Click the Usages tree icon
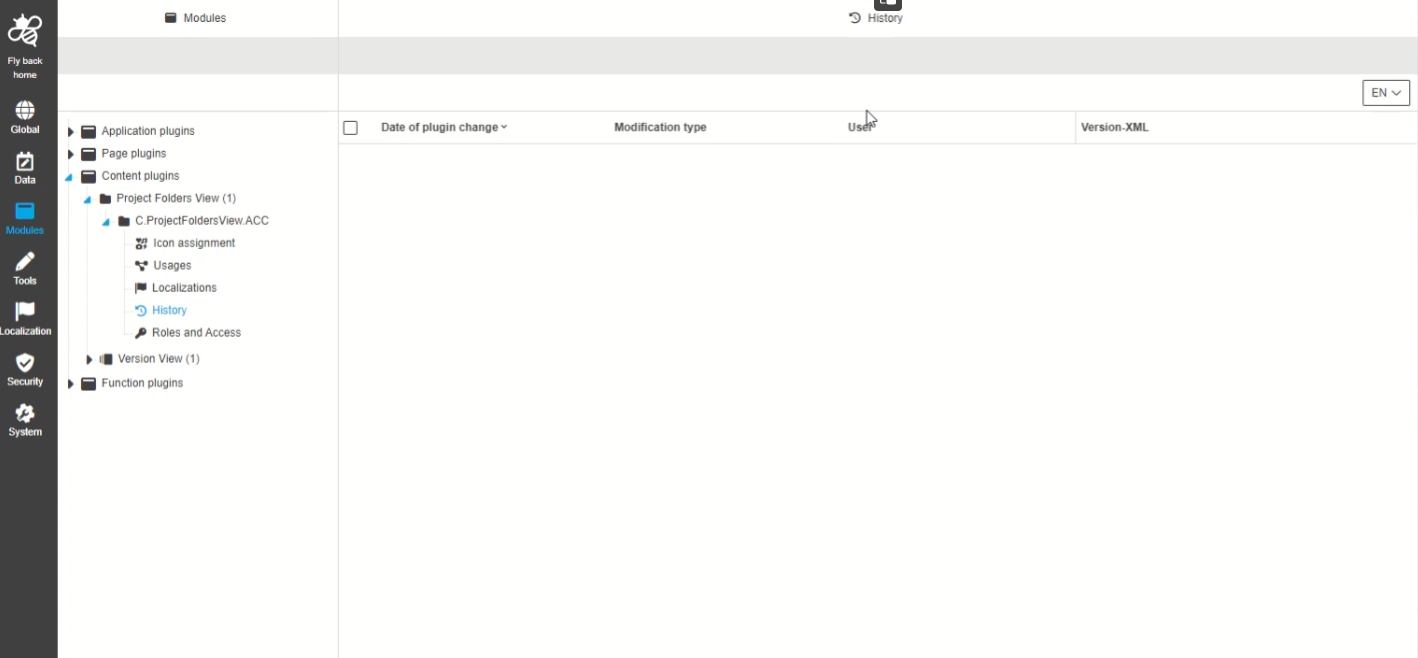1418x658 pixels. [x=141, y=266]
